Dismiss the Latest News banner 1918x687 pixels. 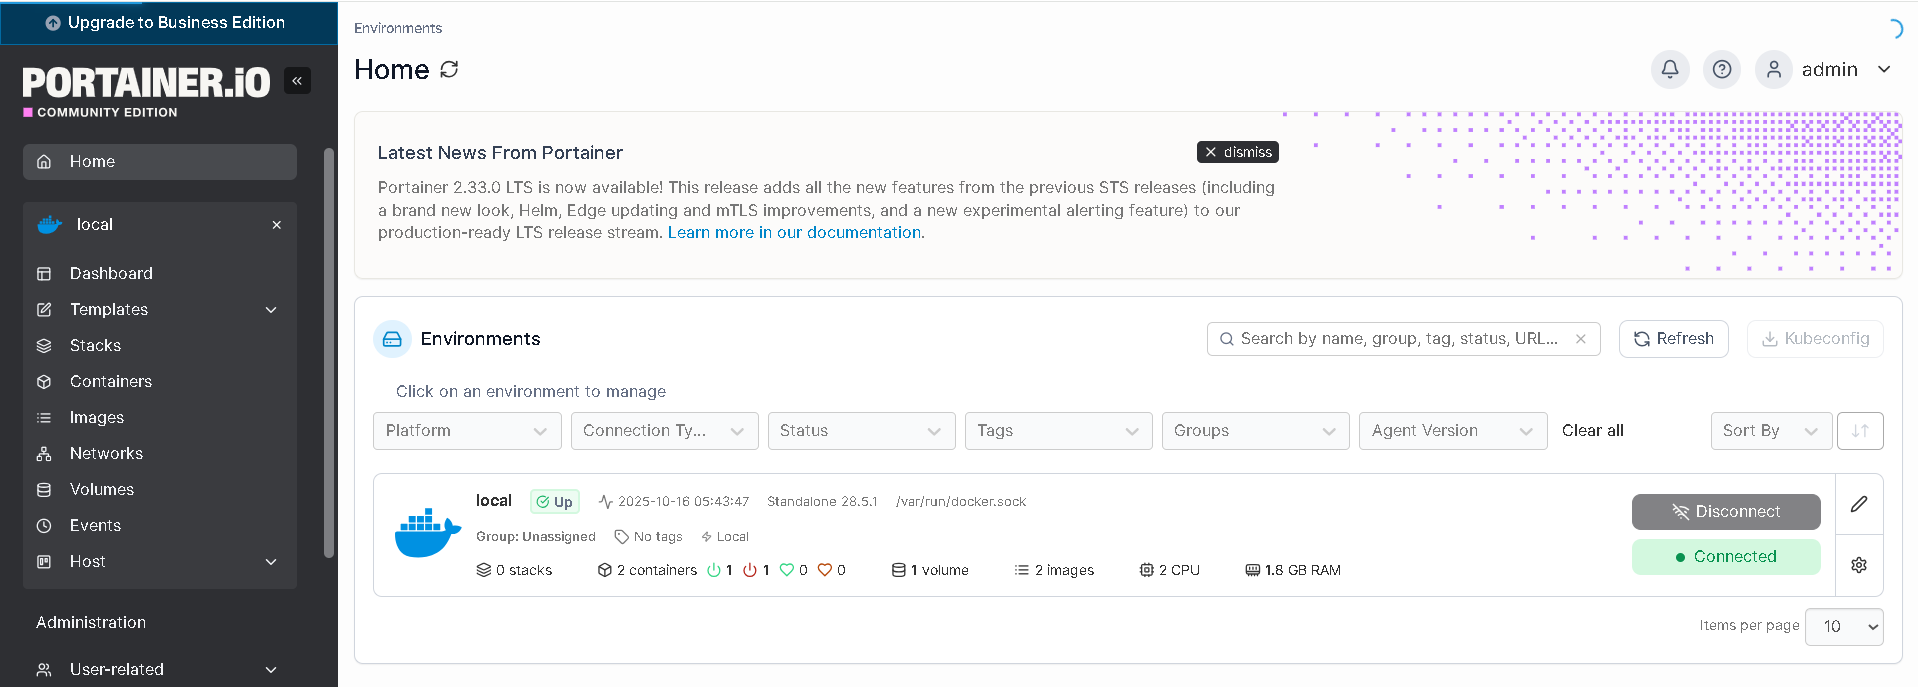(1237, 152)
